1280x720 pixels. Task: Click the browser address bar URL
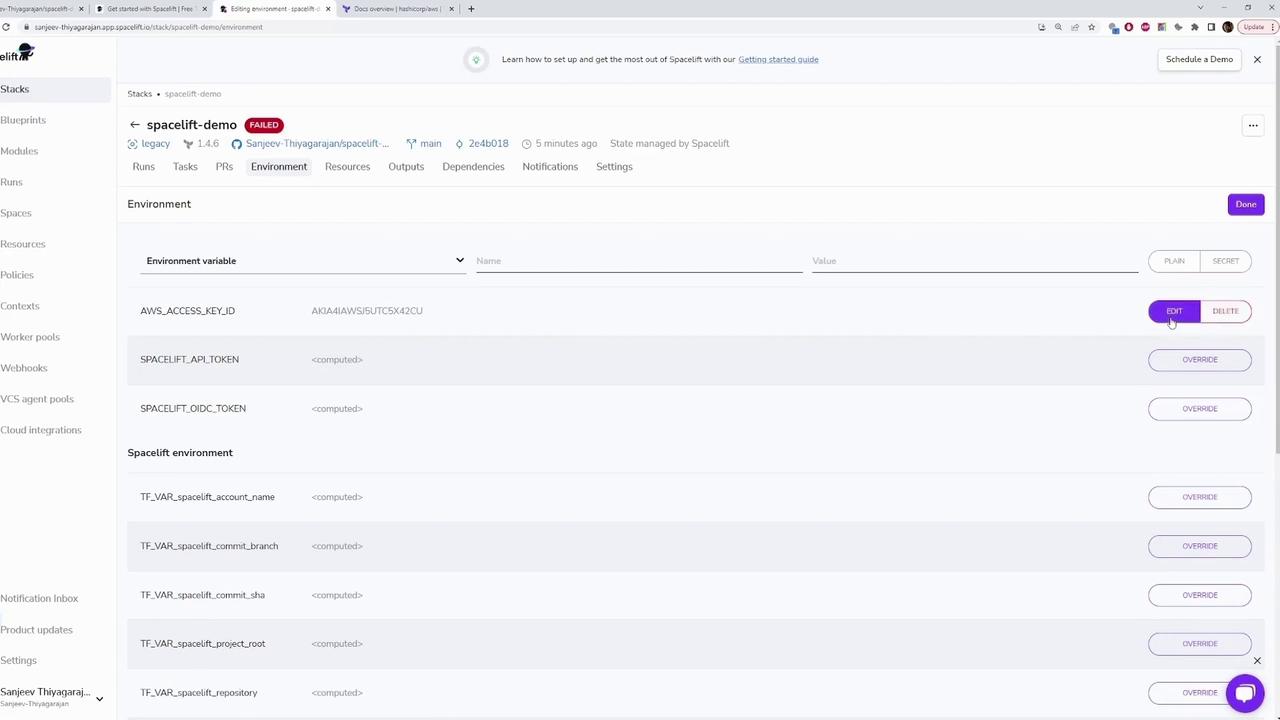tap(148, 27)
